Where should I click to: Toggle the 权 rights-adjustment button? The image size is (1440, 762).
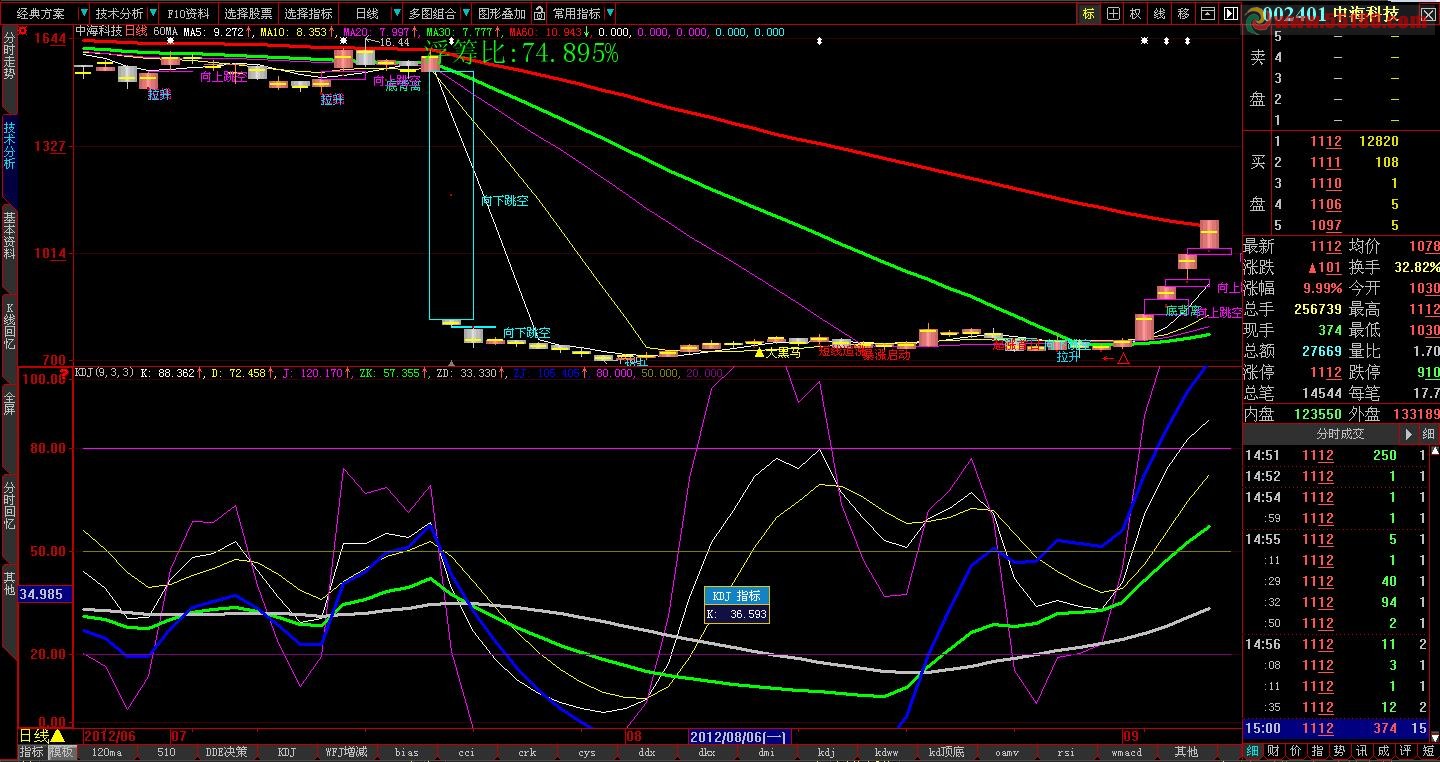point(1135,14)
